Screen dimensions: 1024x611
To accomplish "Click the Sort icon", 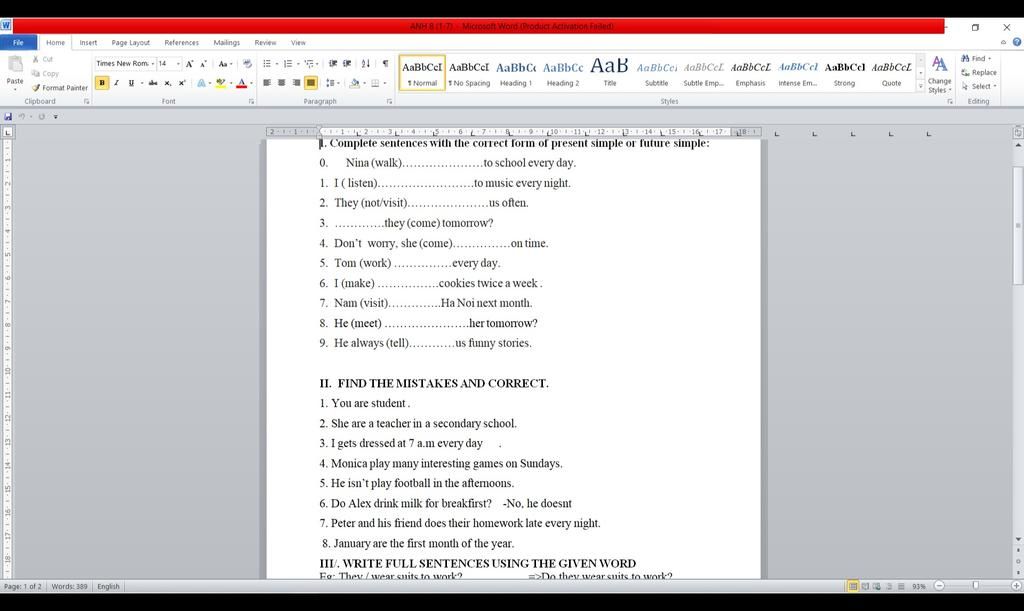I will point(366,63).
